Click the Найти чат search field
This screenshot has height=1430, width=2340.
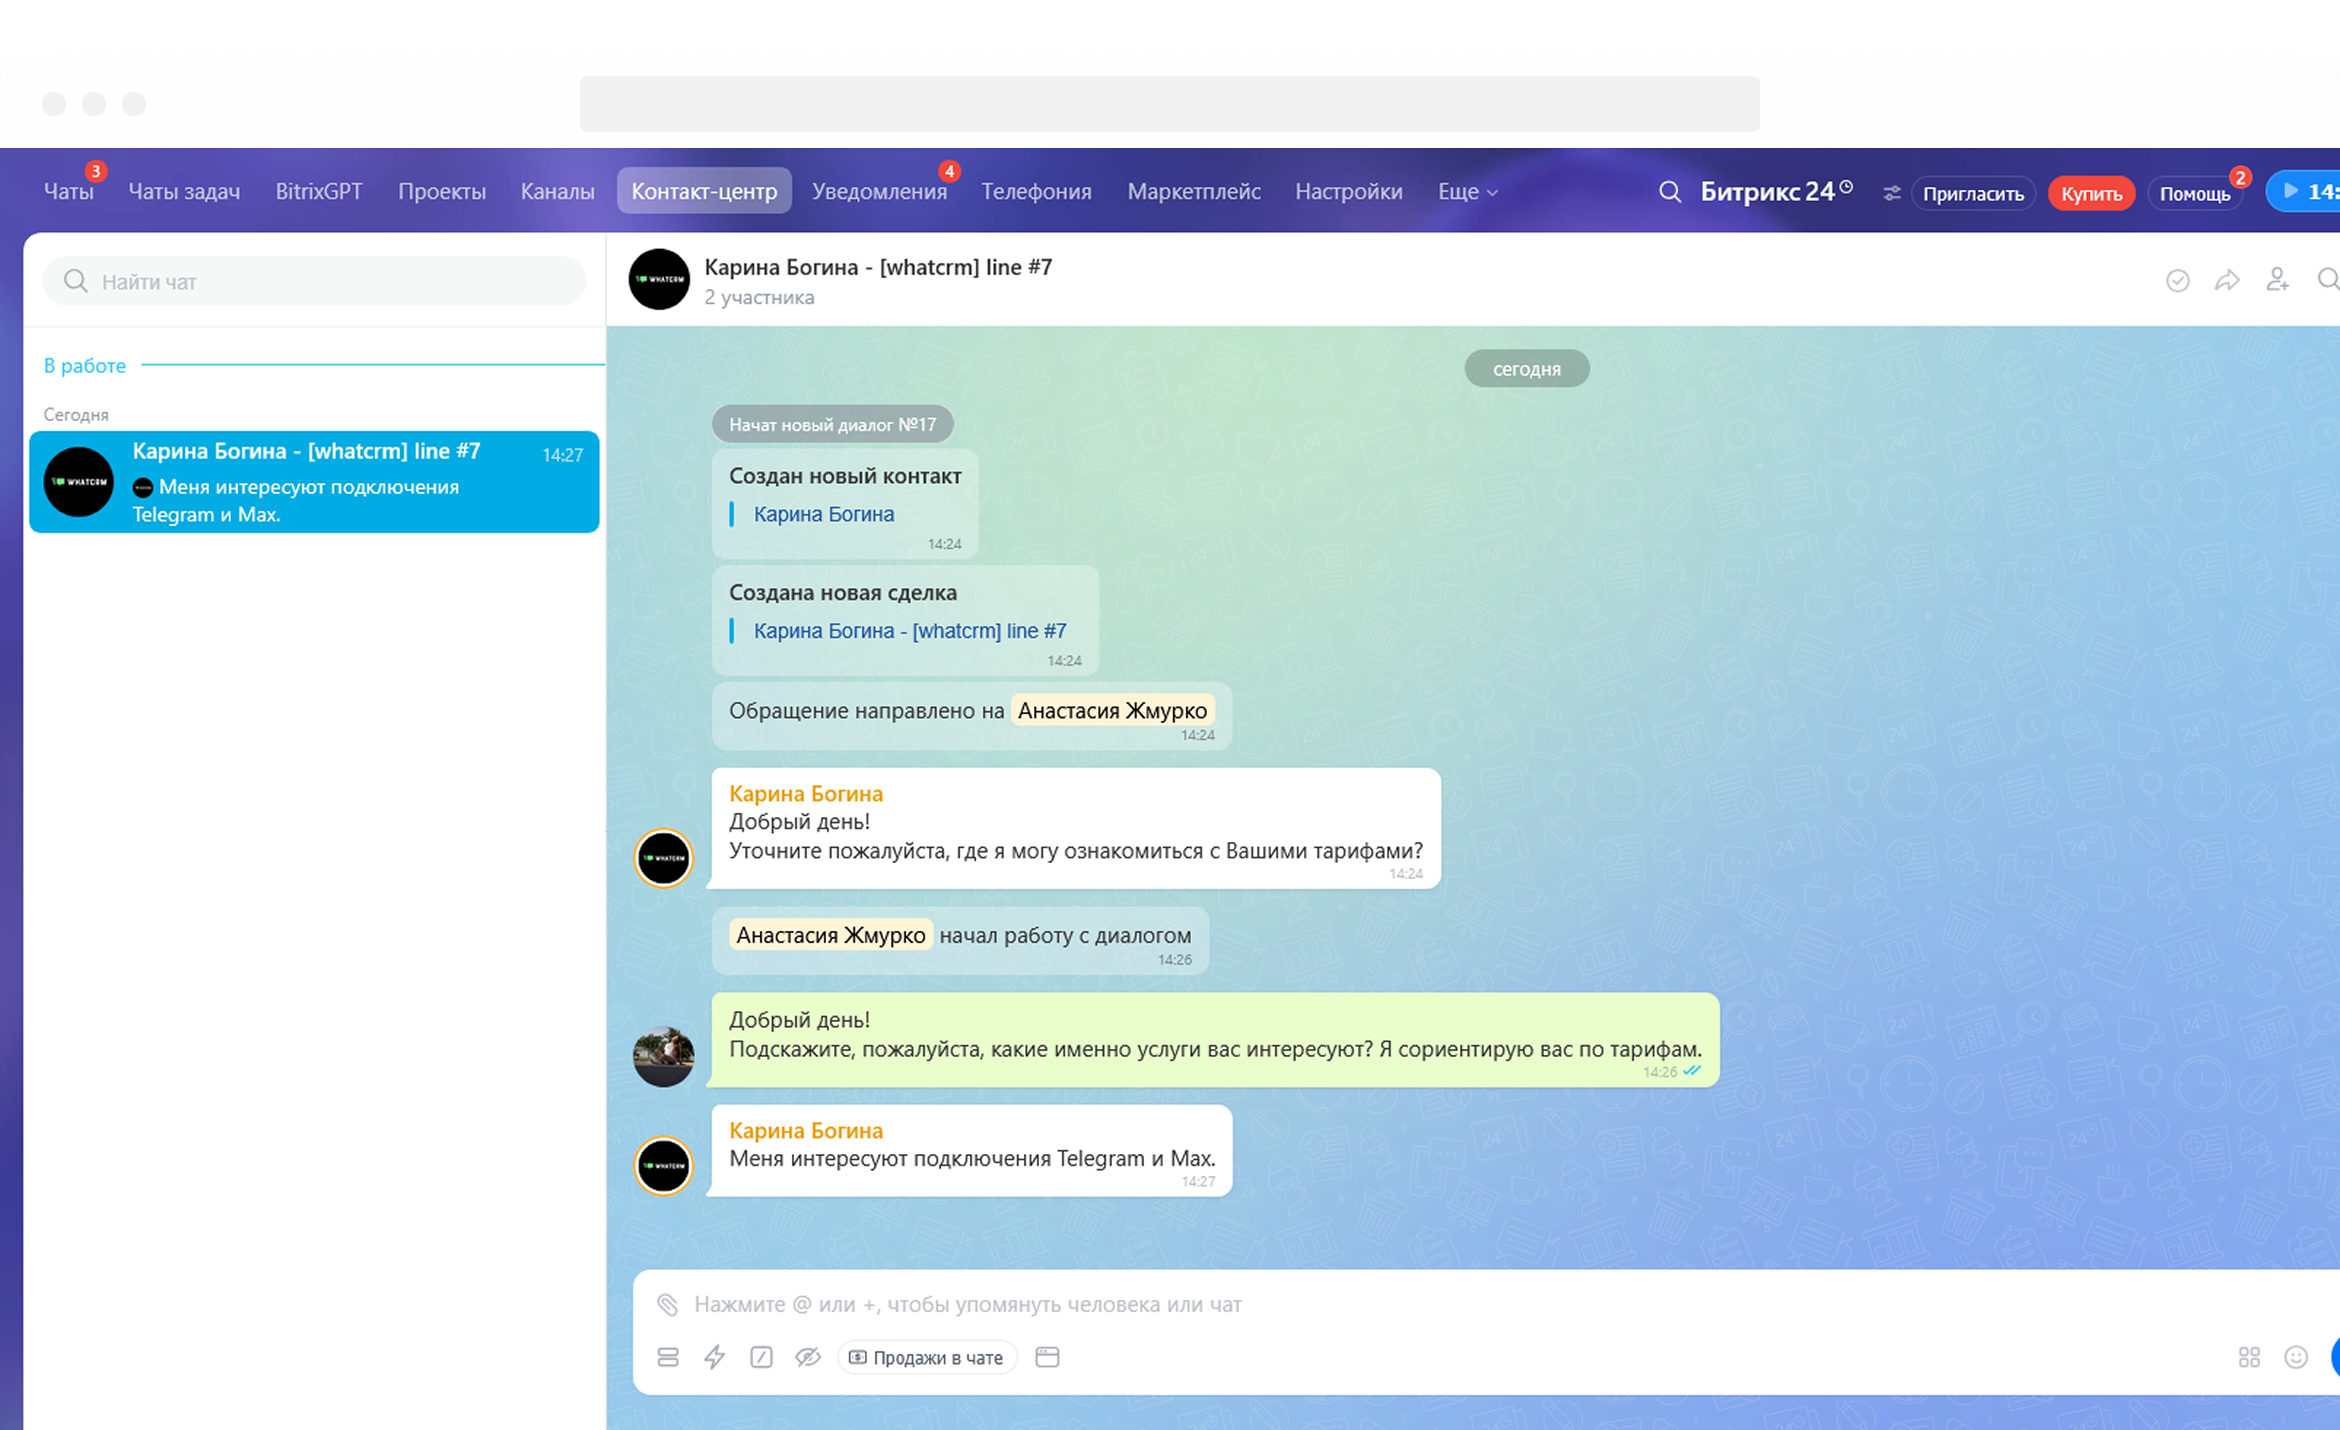click(314, 281)
